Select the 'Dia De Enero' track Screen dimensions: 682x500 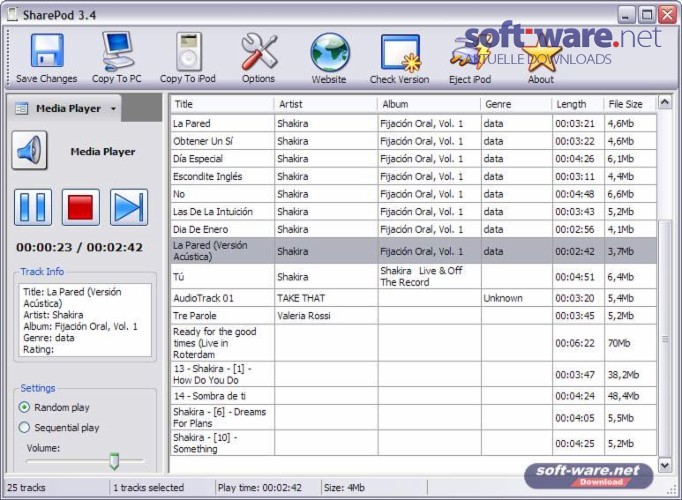413,229
